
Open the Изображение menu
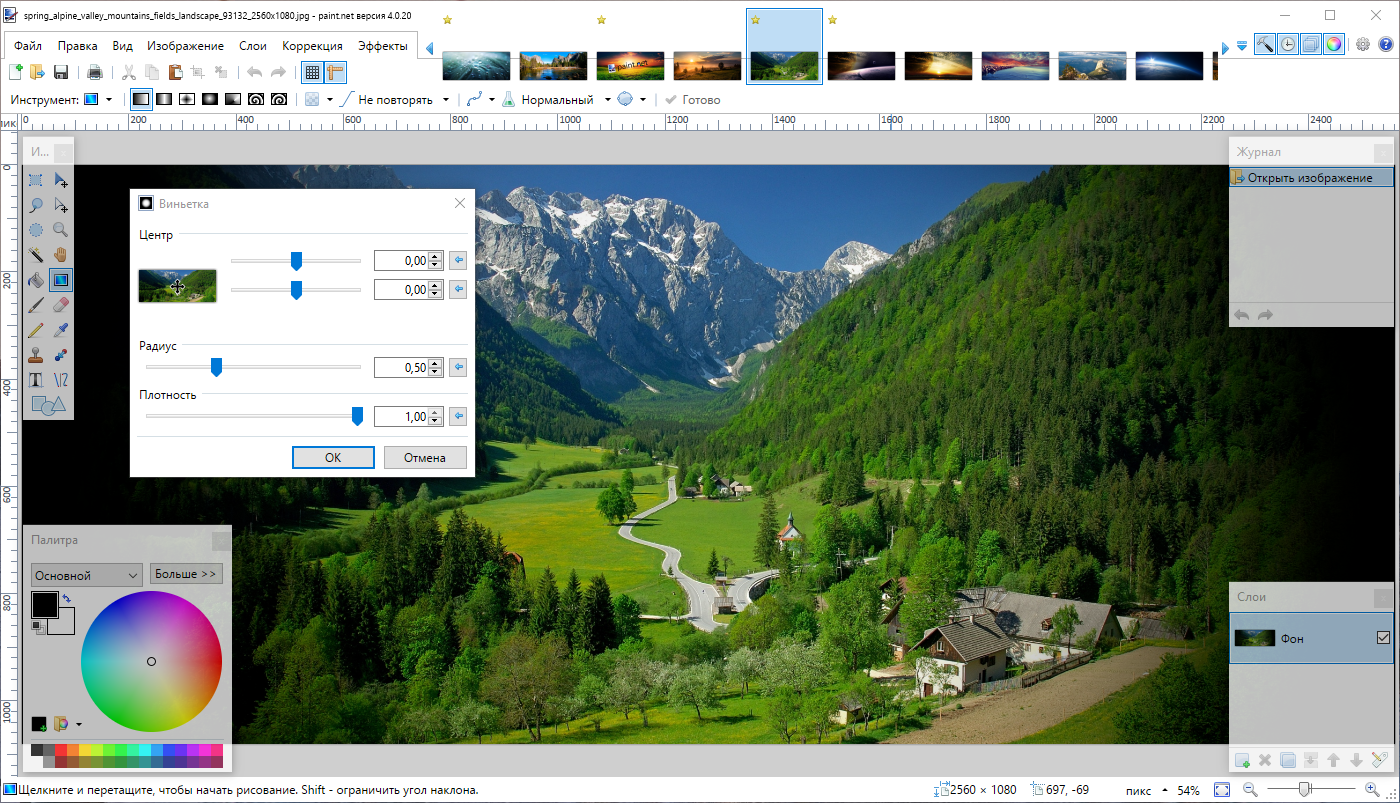click(x=186, y=46)
